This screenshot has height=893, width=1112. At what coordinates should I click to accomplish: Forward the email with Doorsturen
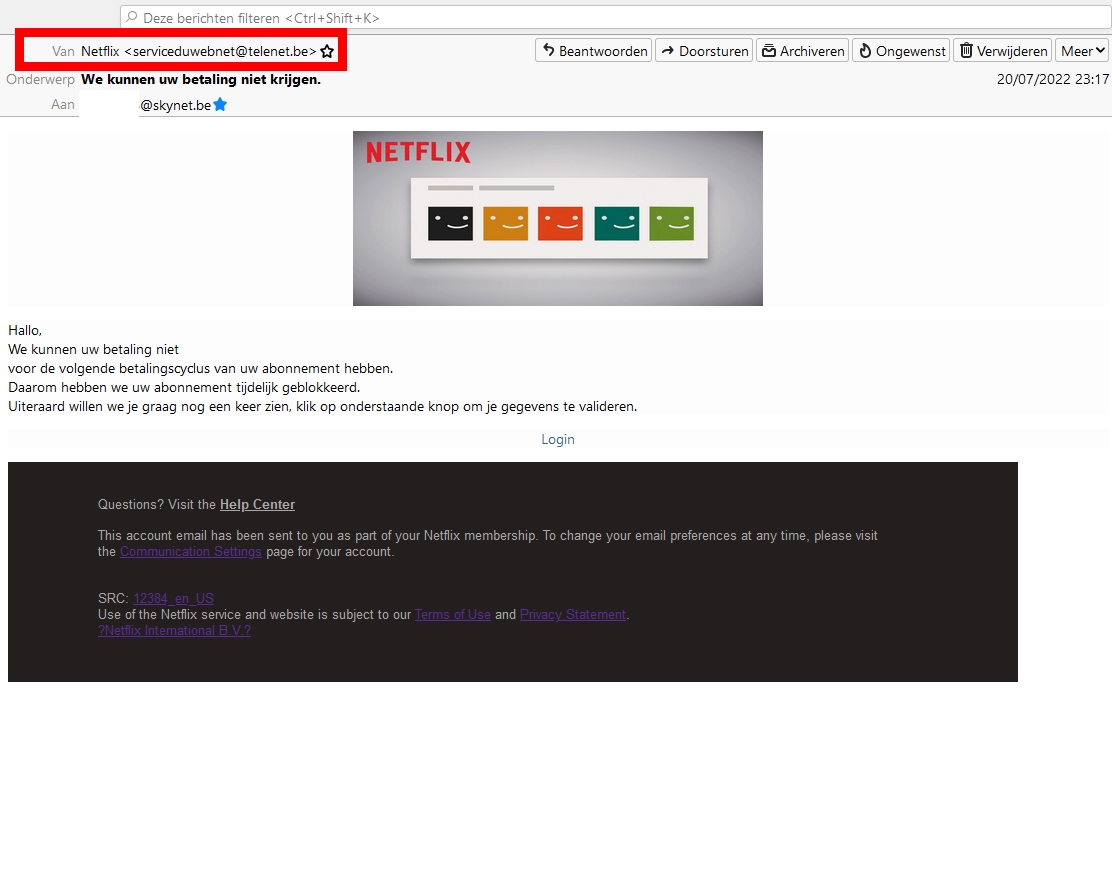(x=704, y=51)
